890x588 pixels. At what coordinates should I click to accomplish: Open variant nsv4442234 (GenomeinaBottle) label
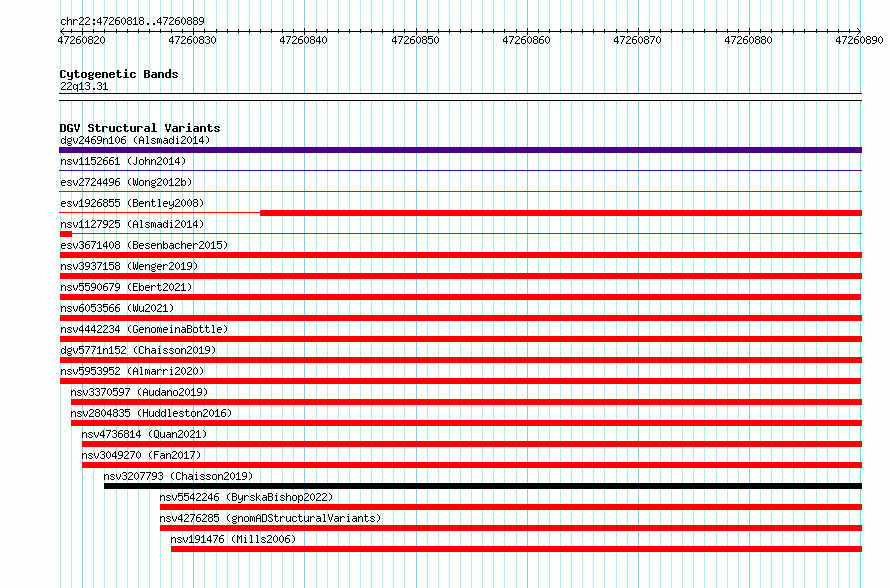point(144,329)
